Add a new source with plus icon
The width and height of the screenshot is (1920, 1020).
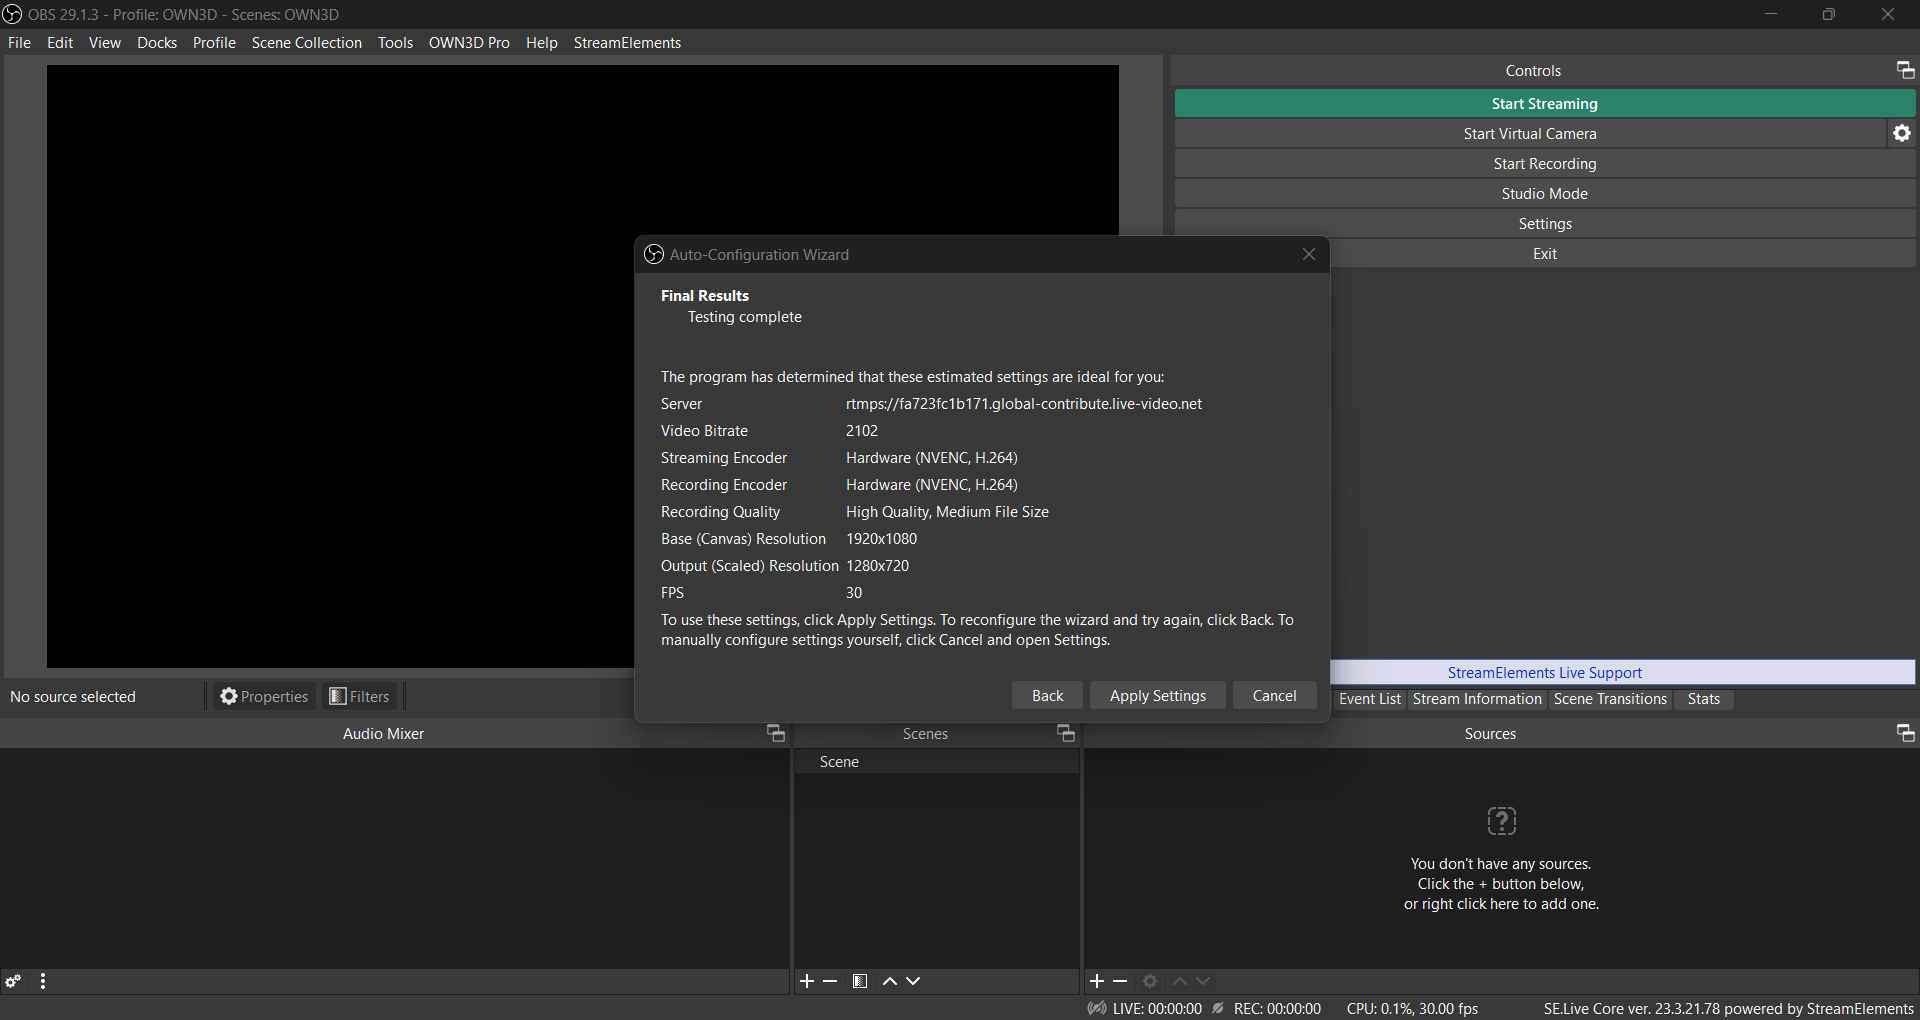(1097, 981)
